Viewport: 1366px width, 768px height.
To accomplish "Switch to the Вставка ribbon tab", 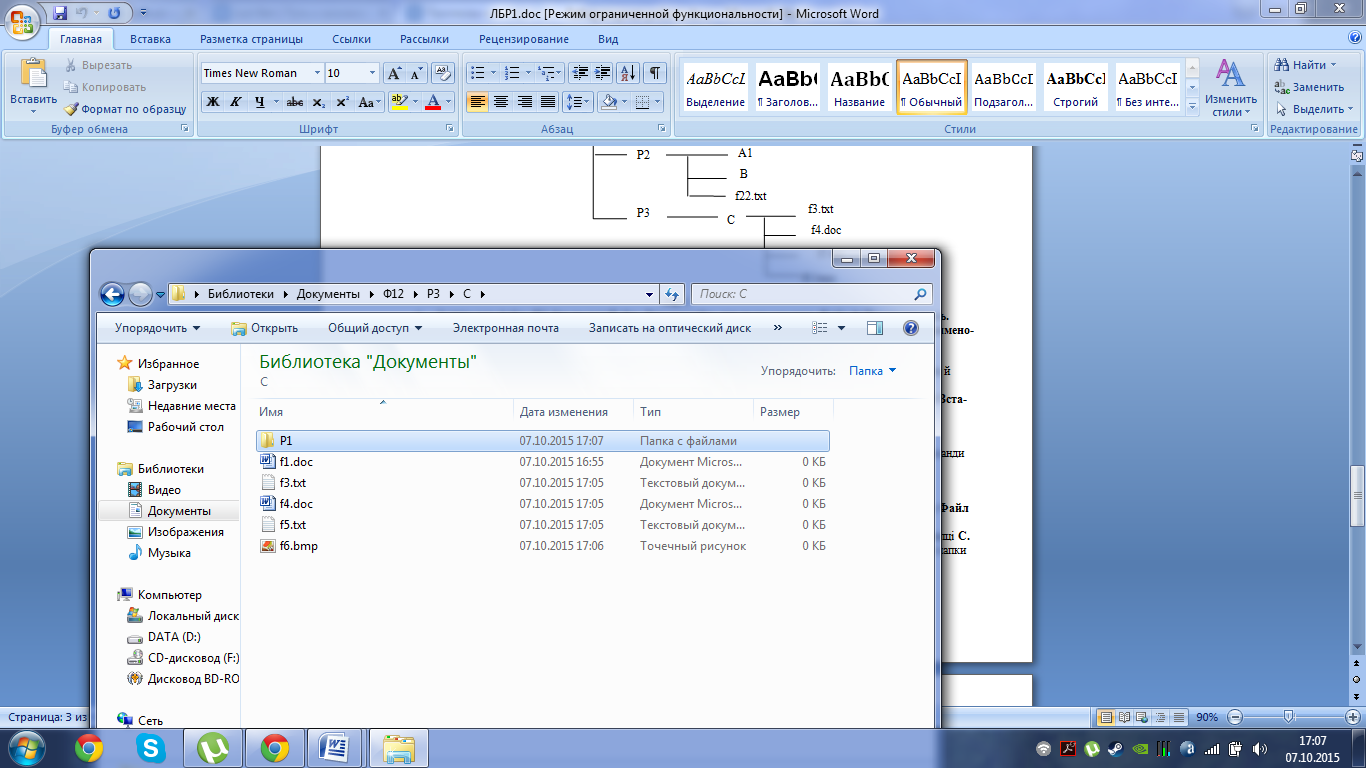I will [150, 39].
